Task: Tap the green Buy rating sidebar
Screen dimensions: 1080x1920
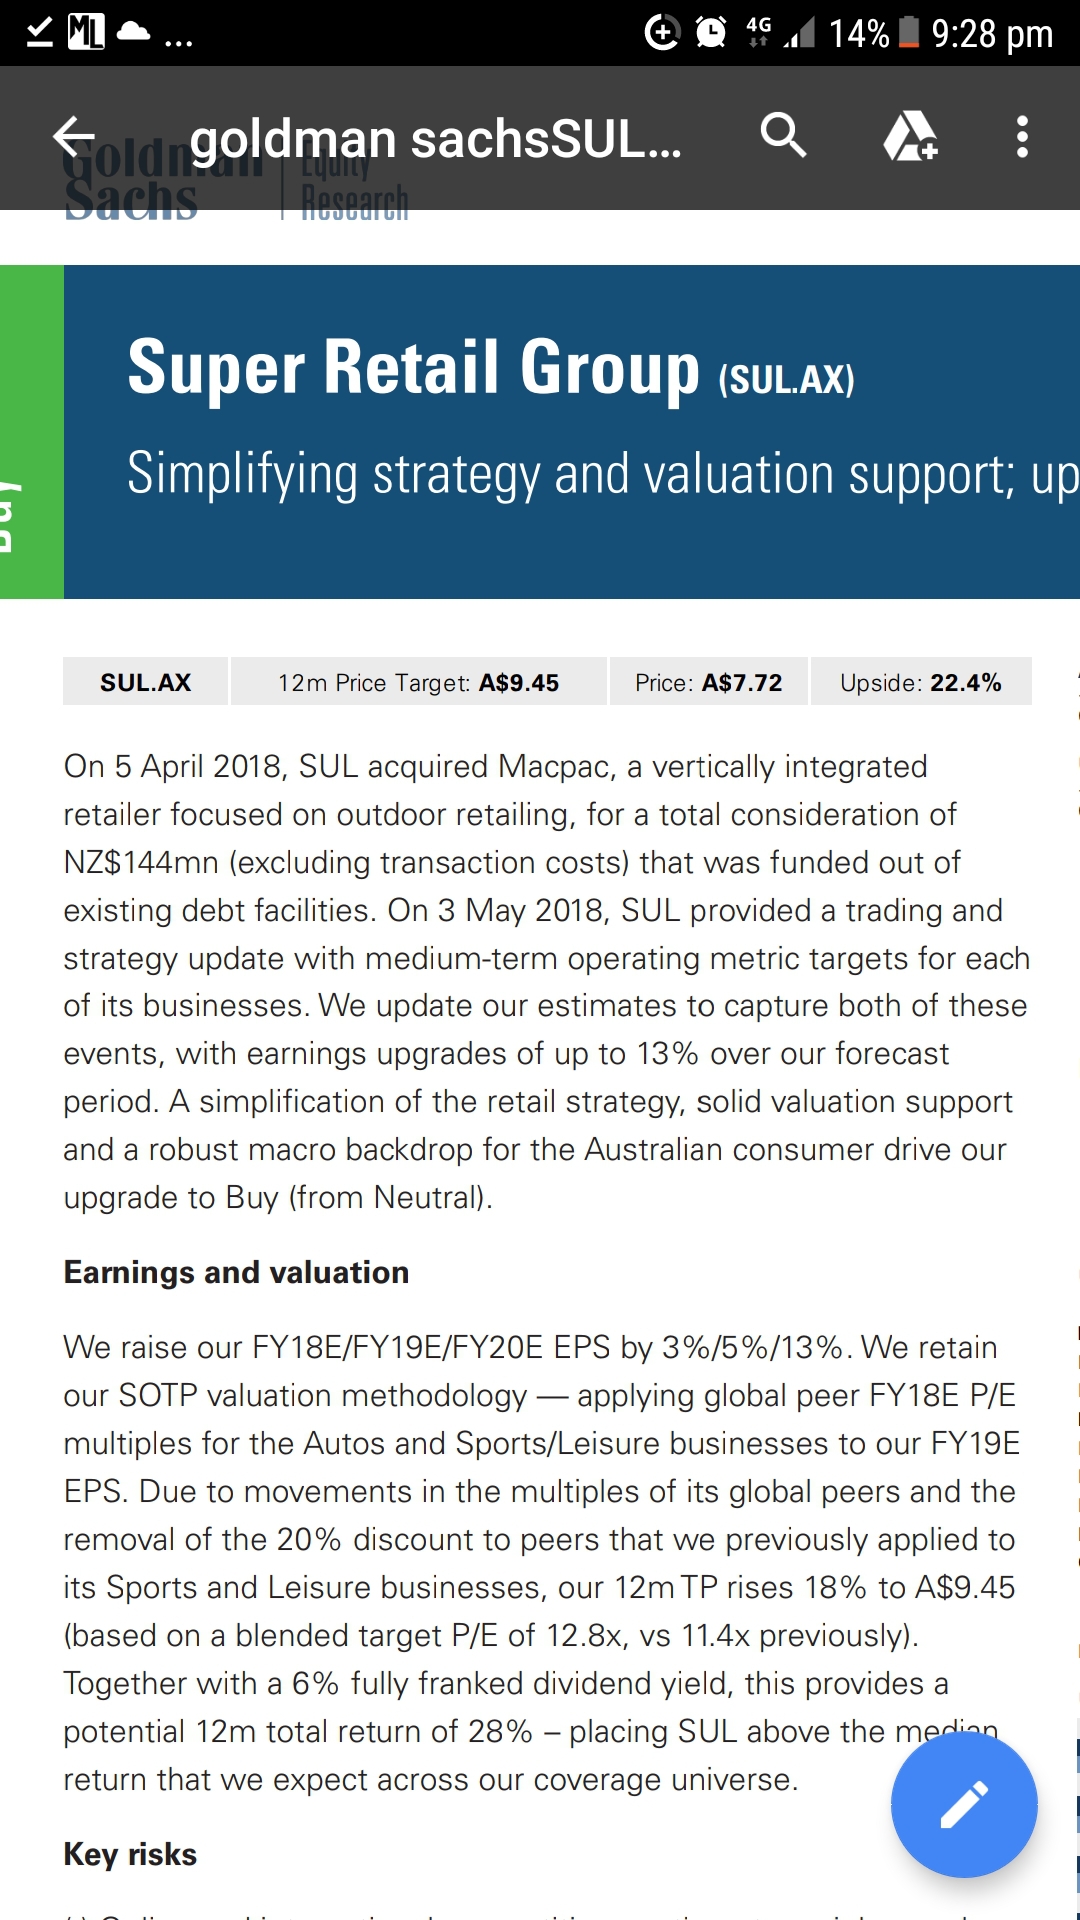Action: click(32, 432)
